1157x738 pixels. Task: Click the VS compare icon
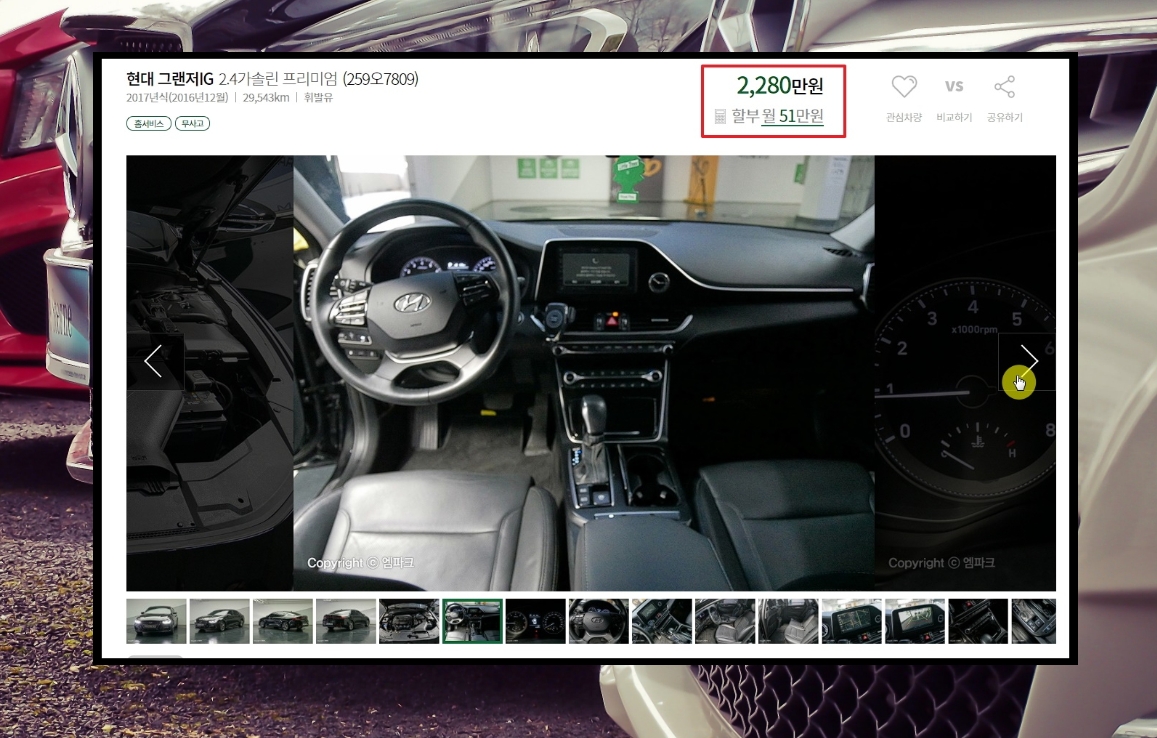(x=954, y=86)
